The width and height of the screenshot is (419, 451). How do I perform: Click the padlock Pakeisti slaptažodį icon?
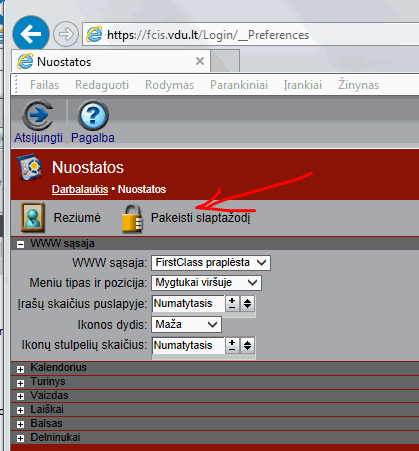click(132, 218)
